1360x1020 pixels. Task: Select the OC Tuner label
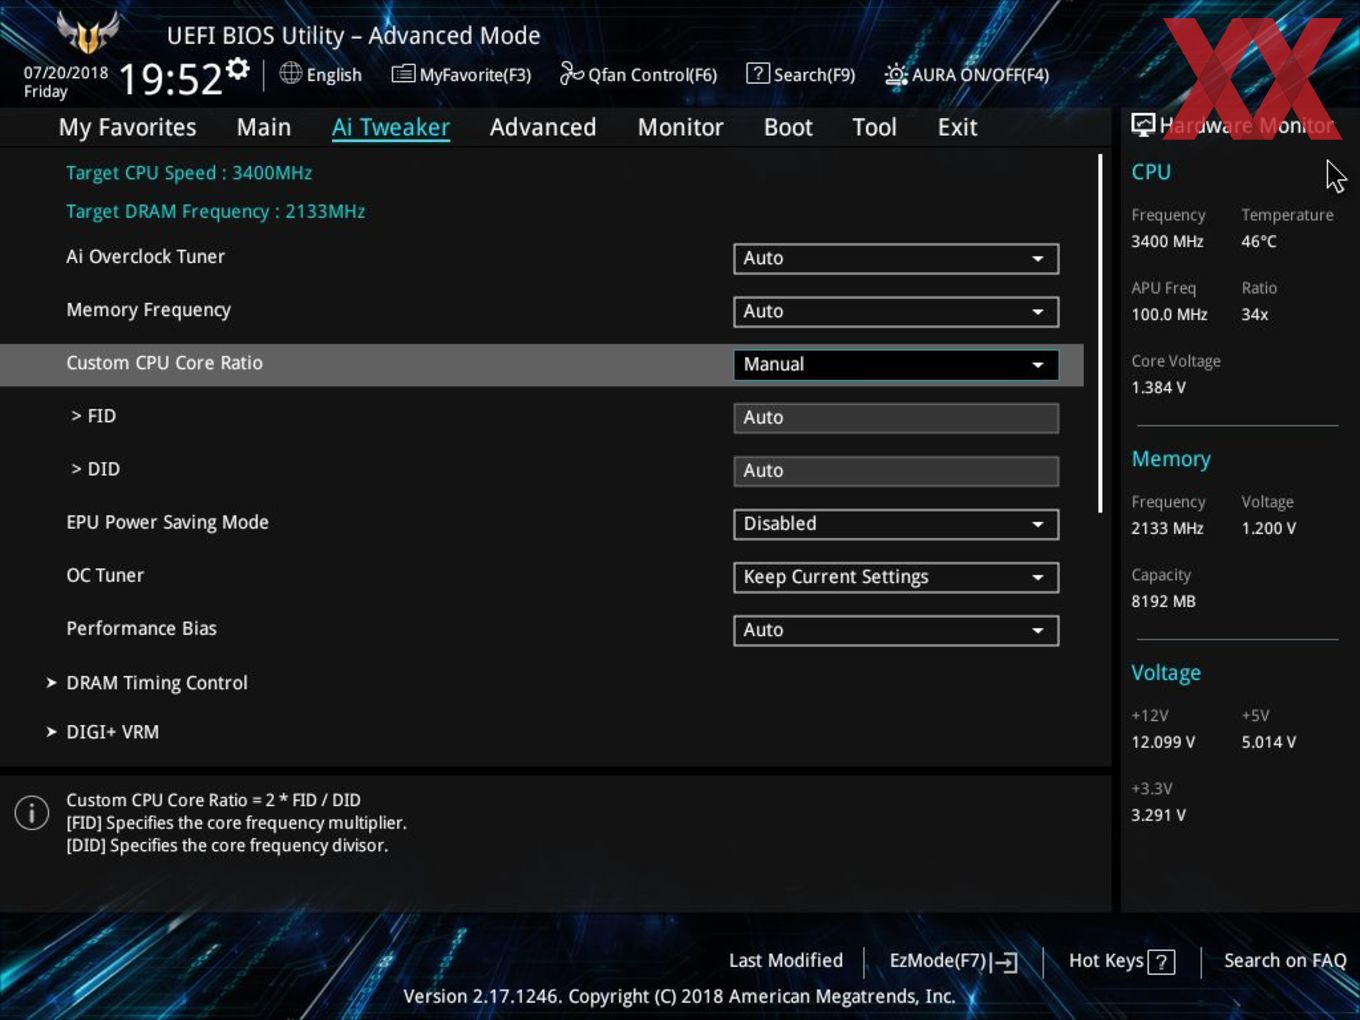[x=105, y=575]
